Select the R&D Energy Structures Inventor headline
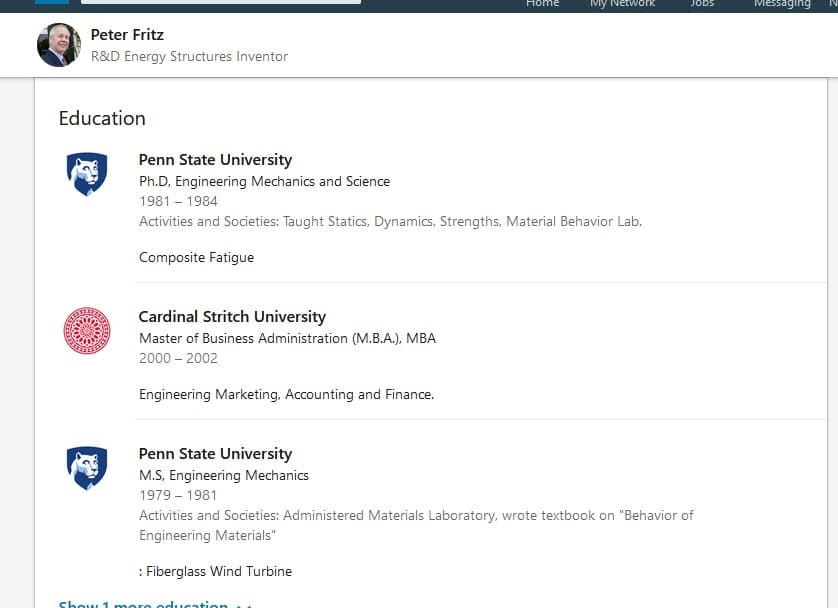 coord(189,57)
